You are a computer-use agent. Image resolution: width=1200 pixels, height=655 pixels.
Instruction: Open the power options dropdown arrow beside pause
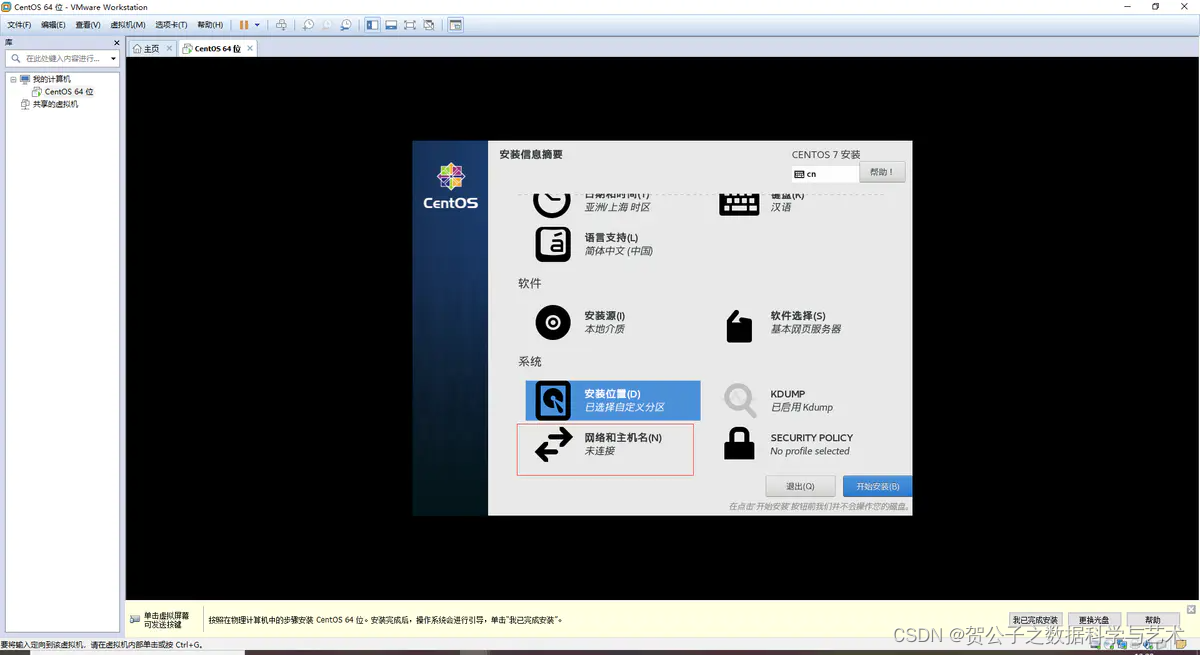(257, 24)
